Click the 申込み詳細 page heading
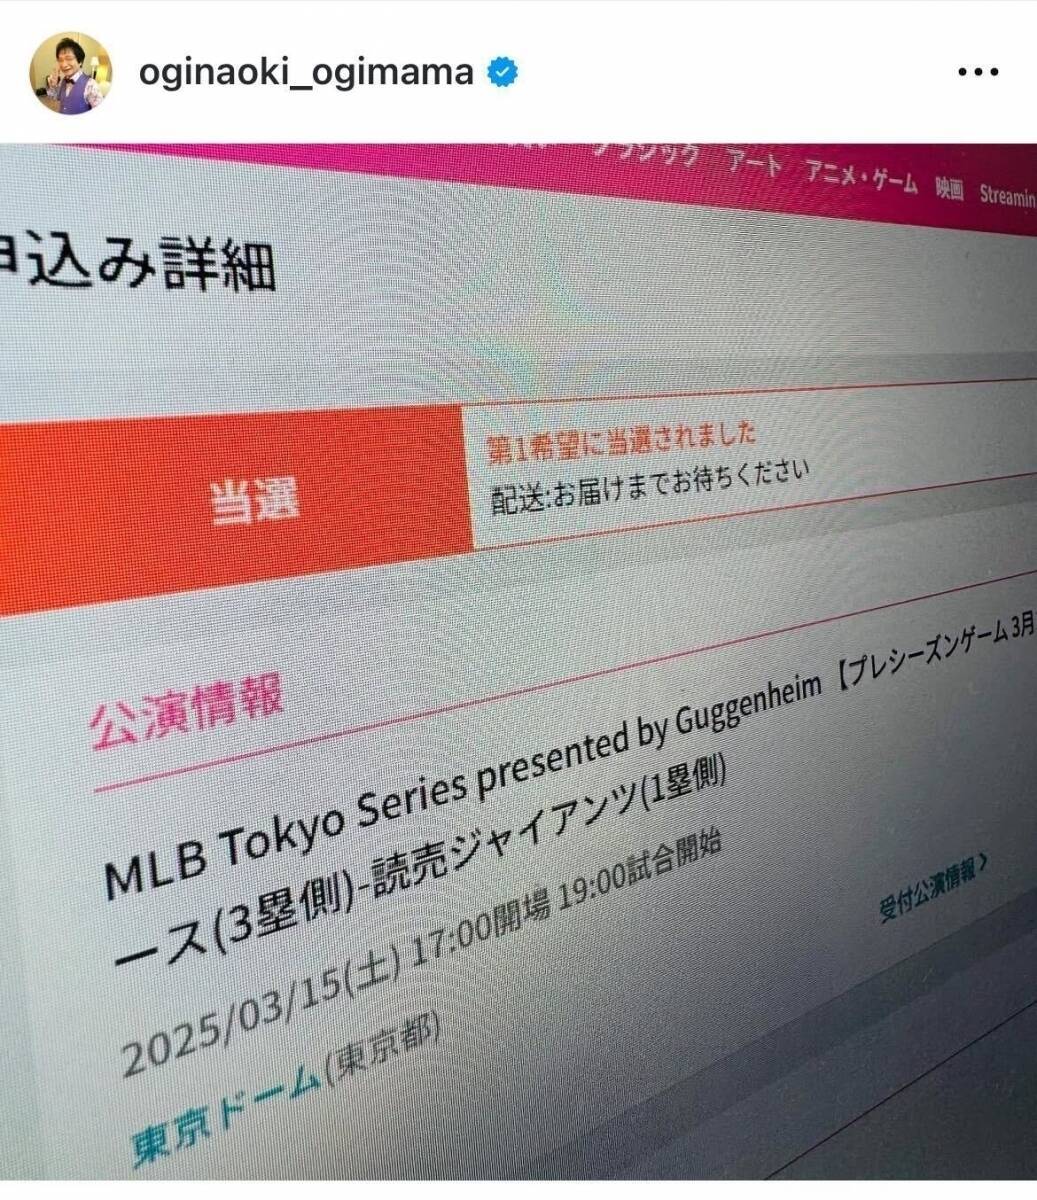The image size is (1037, 1200). coord(138,265)
